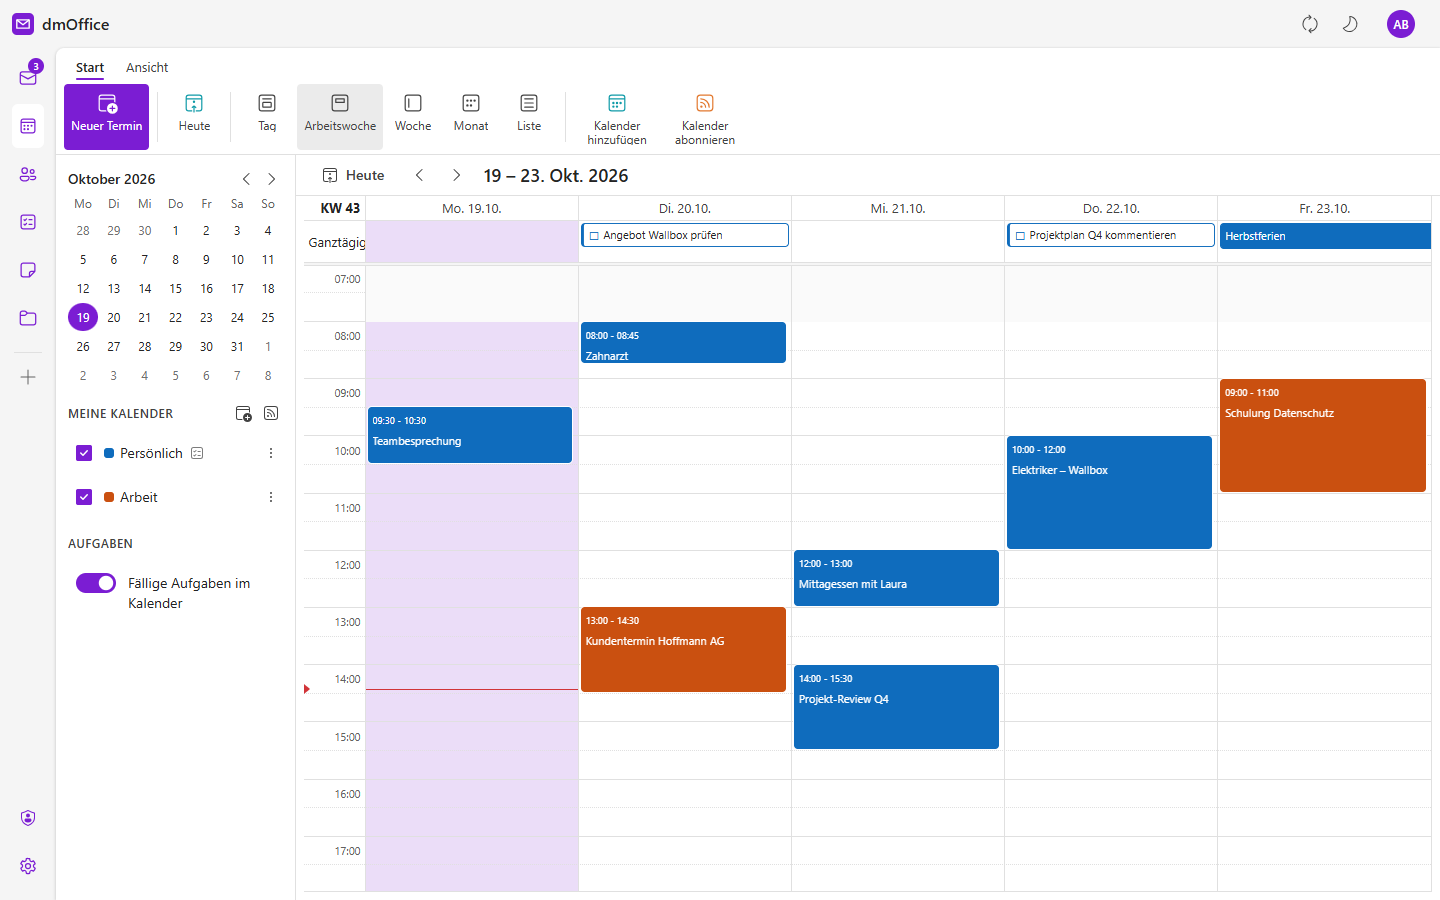The width and height of the screenshot is (1440, 900).
Task: Click Kalender hinzufügen in the ribbon
Action: tap(617, 119)
